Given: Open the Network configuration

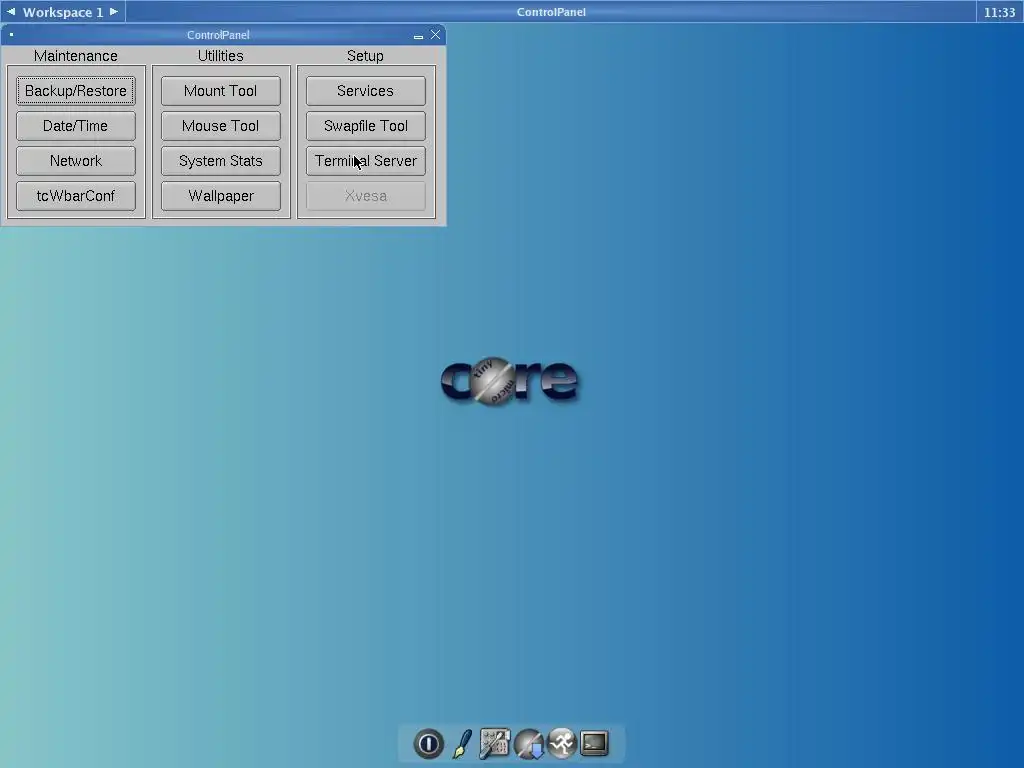Looking at the screenshot, I should coord(76,161).
